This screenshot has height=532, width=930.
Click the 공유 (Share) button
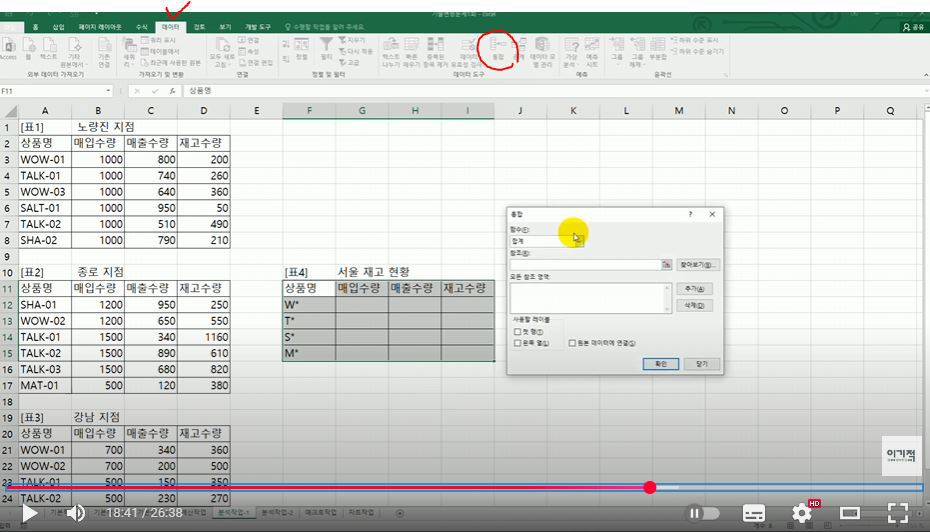913,27
